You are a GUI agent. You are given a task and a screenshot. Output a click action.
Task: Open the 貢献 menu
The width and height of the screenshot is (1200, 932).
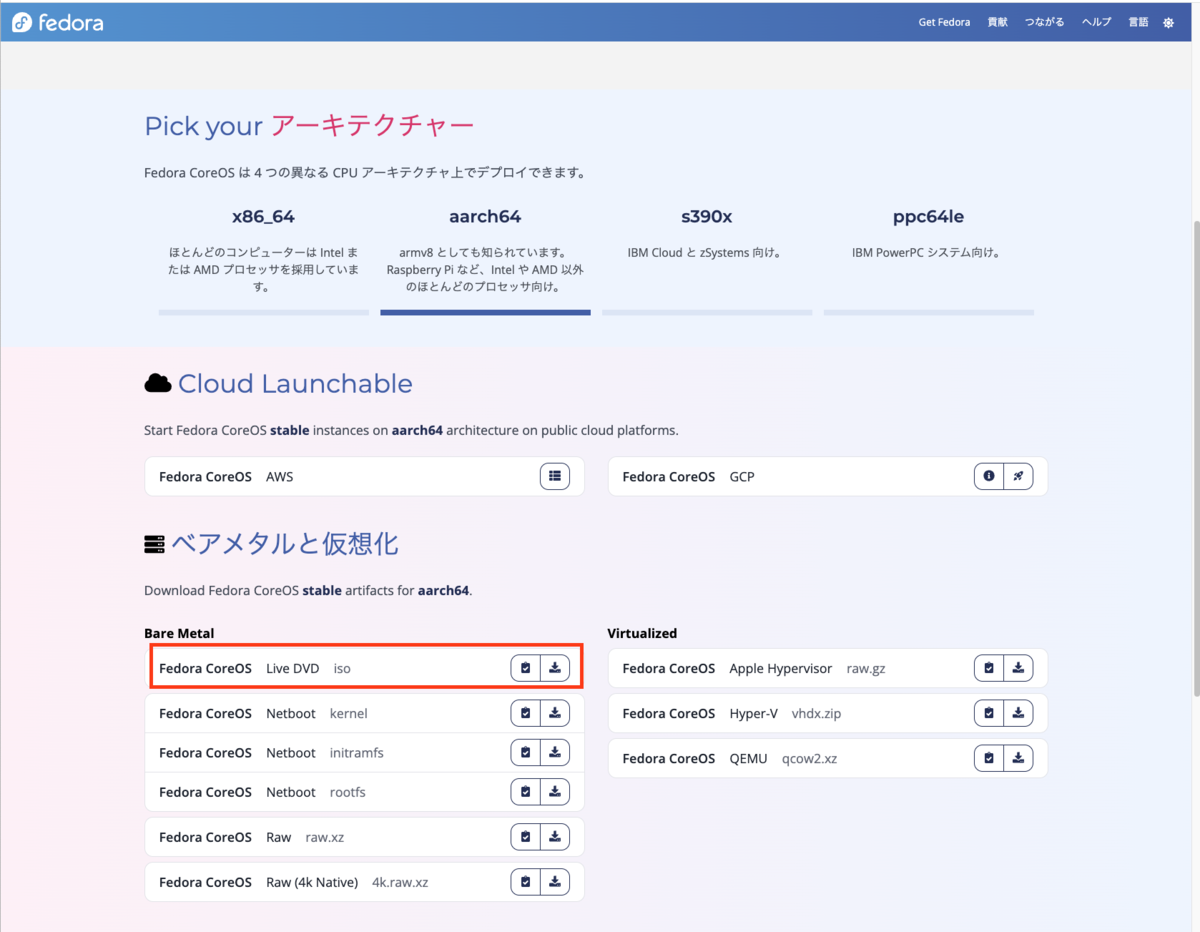[997, 22]
